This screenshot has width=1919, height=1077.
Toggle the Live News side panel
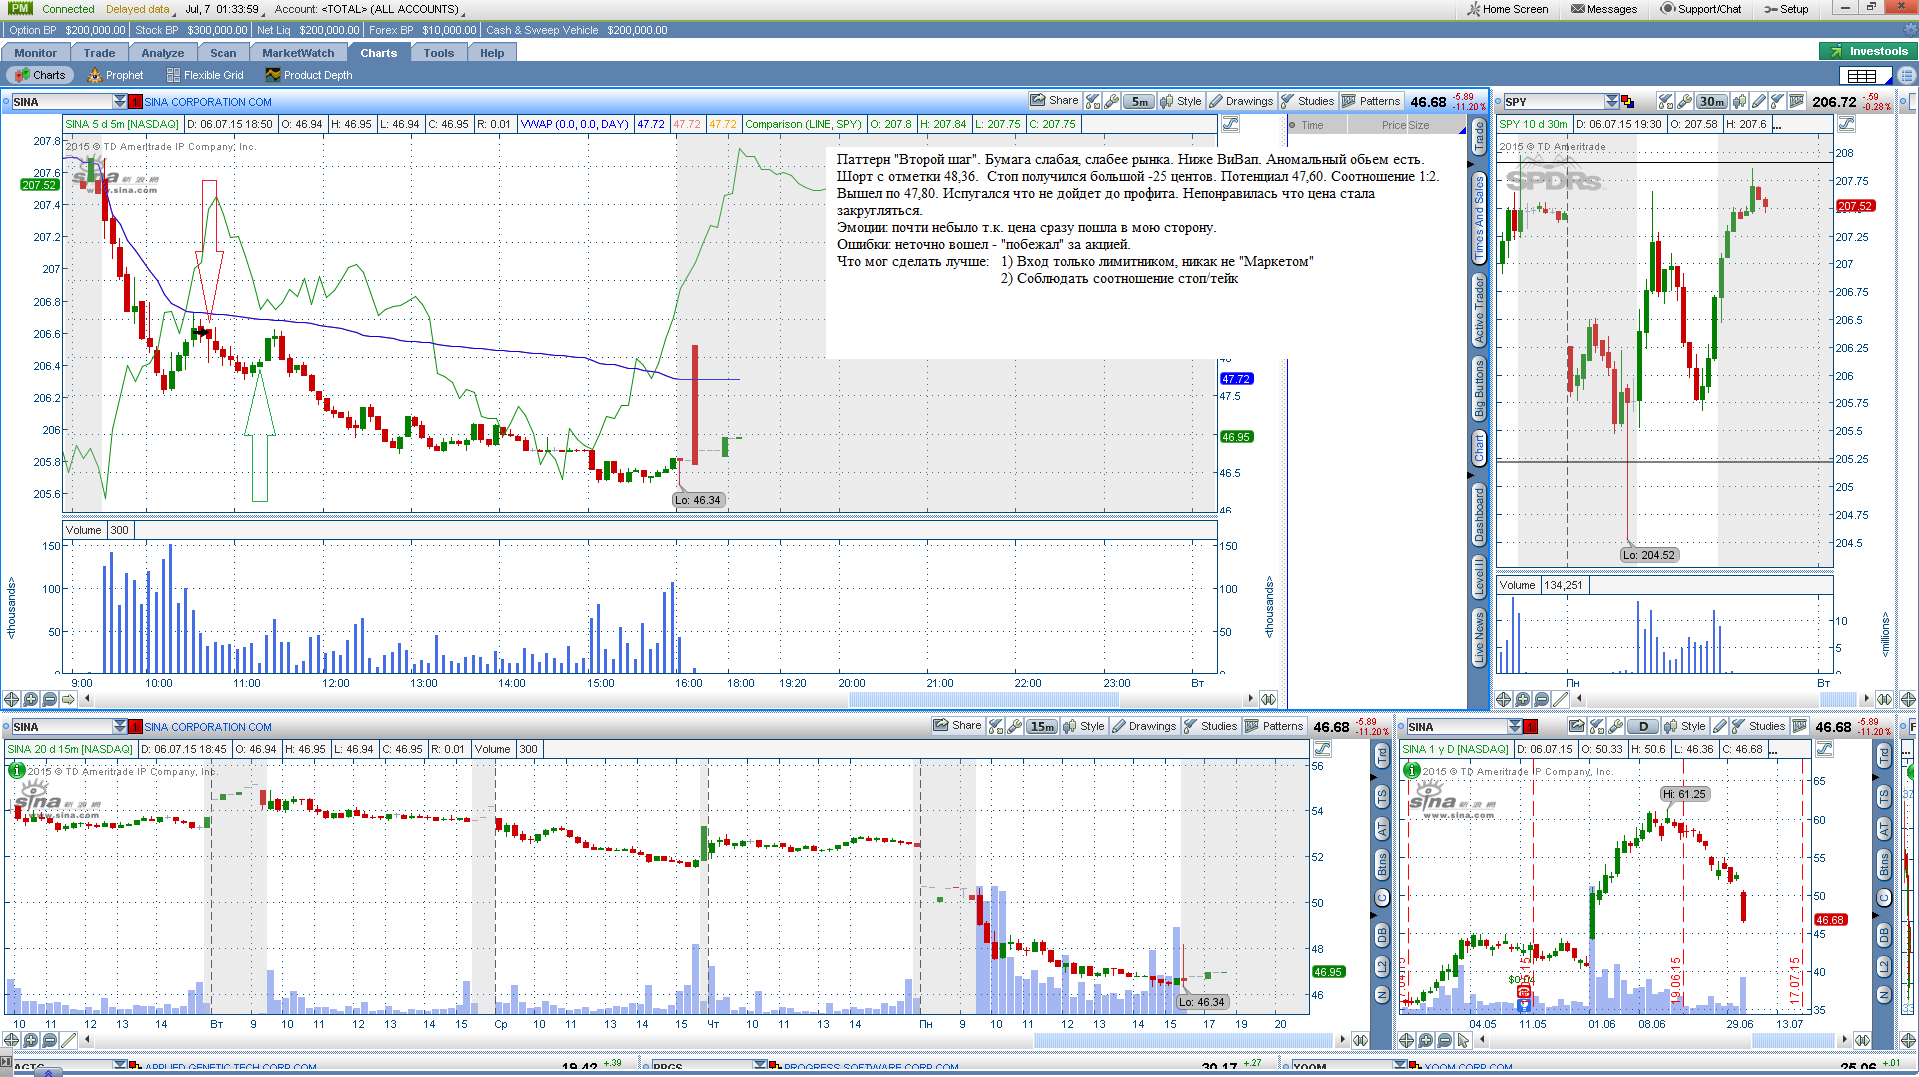(1479, 639)
